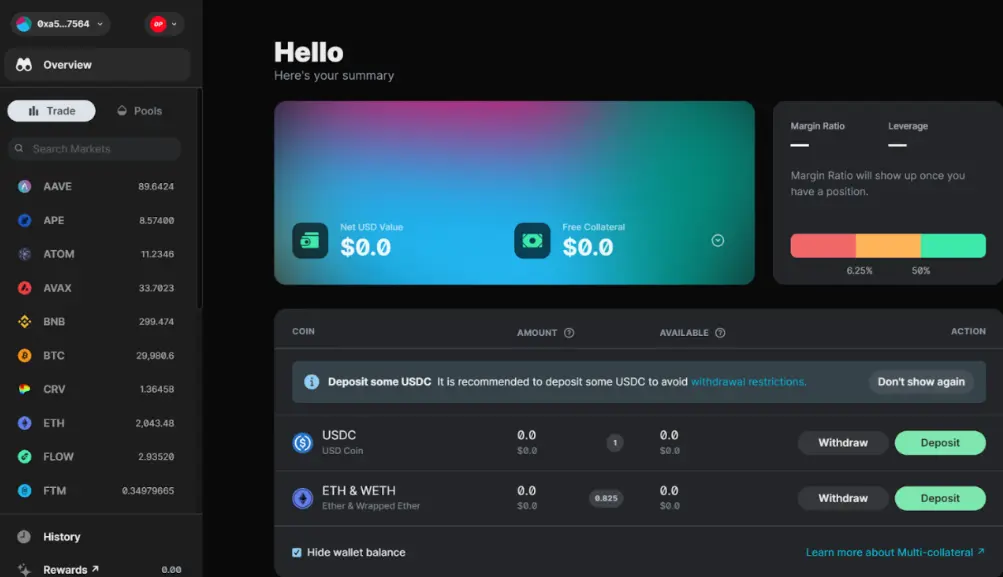Open the Optimism network selector dropdown

(164, 24)
